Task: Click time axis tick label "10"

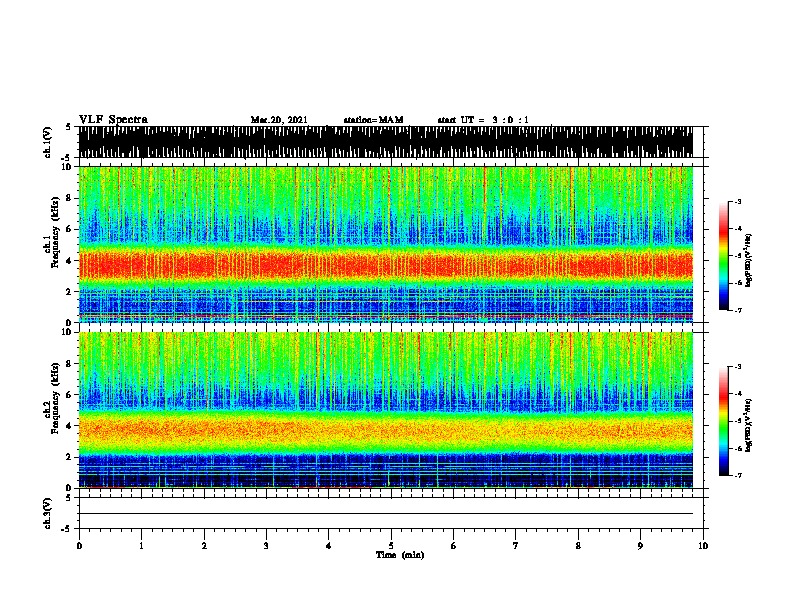Action: pyautogui.click(x=703, y=546)
